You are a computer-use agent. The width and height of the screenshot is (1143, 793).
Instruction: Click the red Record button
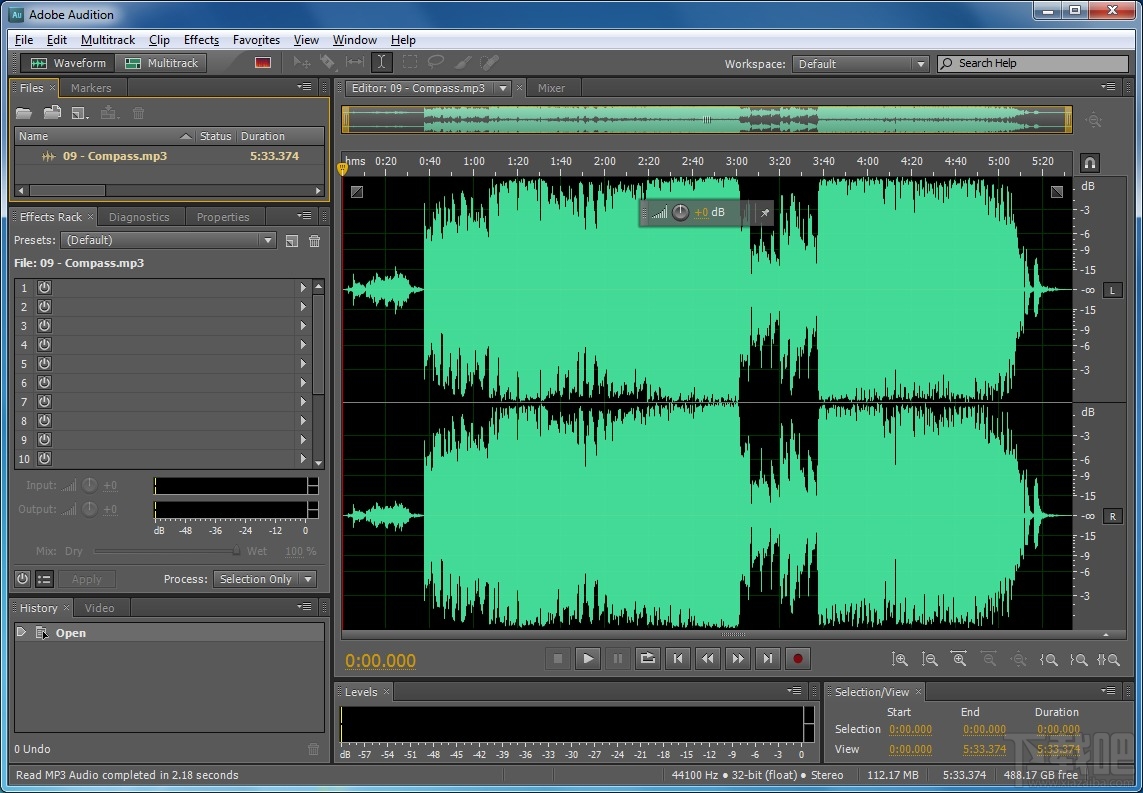pyautogui.click(x=797, y=658)
